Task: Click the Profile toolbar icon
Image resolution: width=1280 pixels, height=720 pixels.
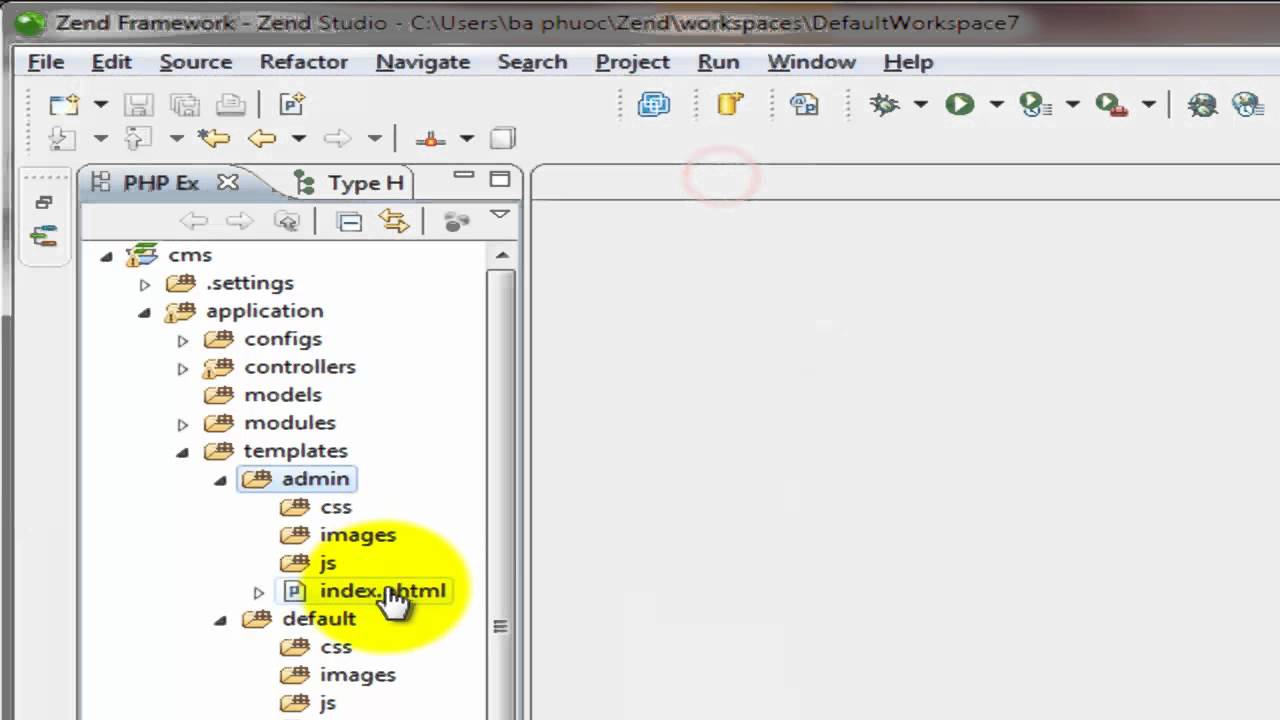Action: 1035,104
